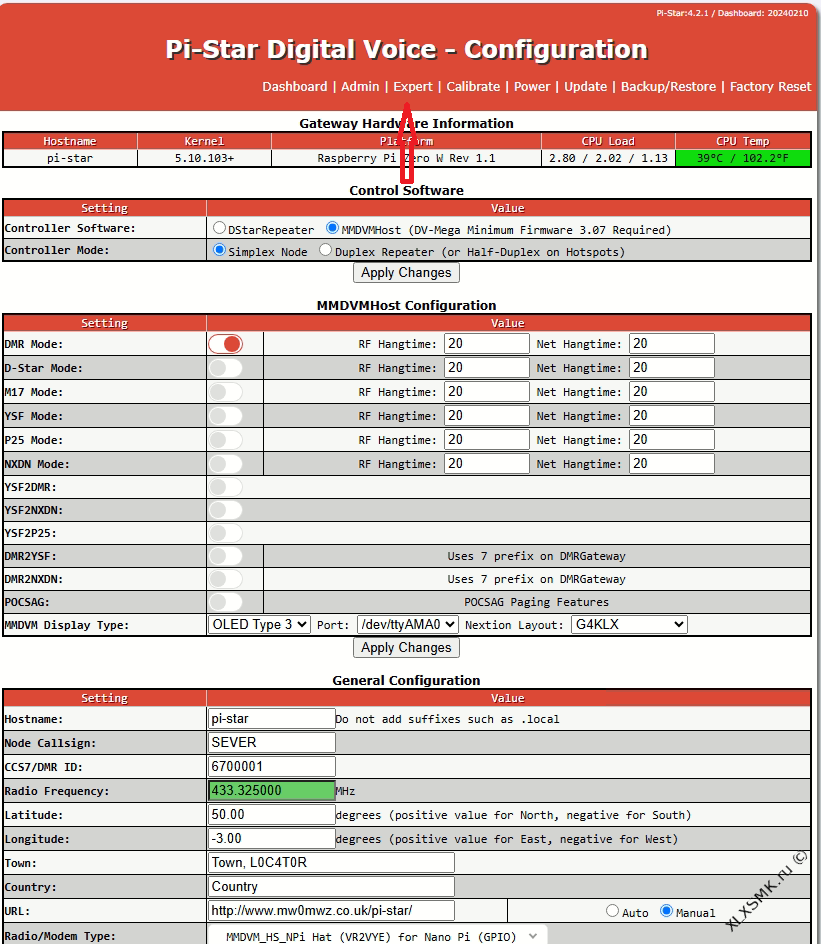The height and width of the screenshot is (944, 821).
Task: Open MMDVM Display Type dropdown
Action: pos(259,624)
